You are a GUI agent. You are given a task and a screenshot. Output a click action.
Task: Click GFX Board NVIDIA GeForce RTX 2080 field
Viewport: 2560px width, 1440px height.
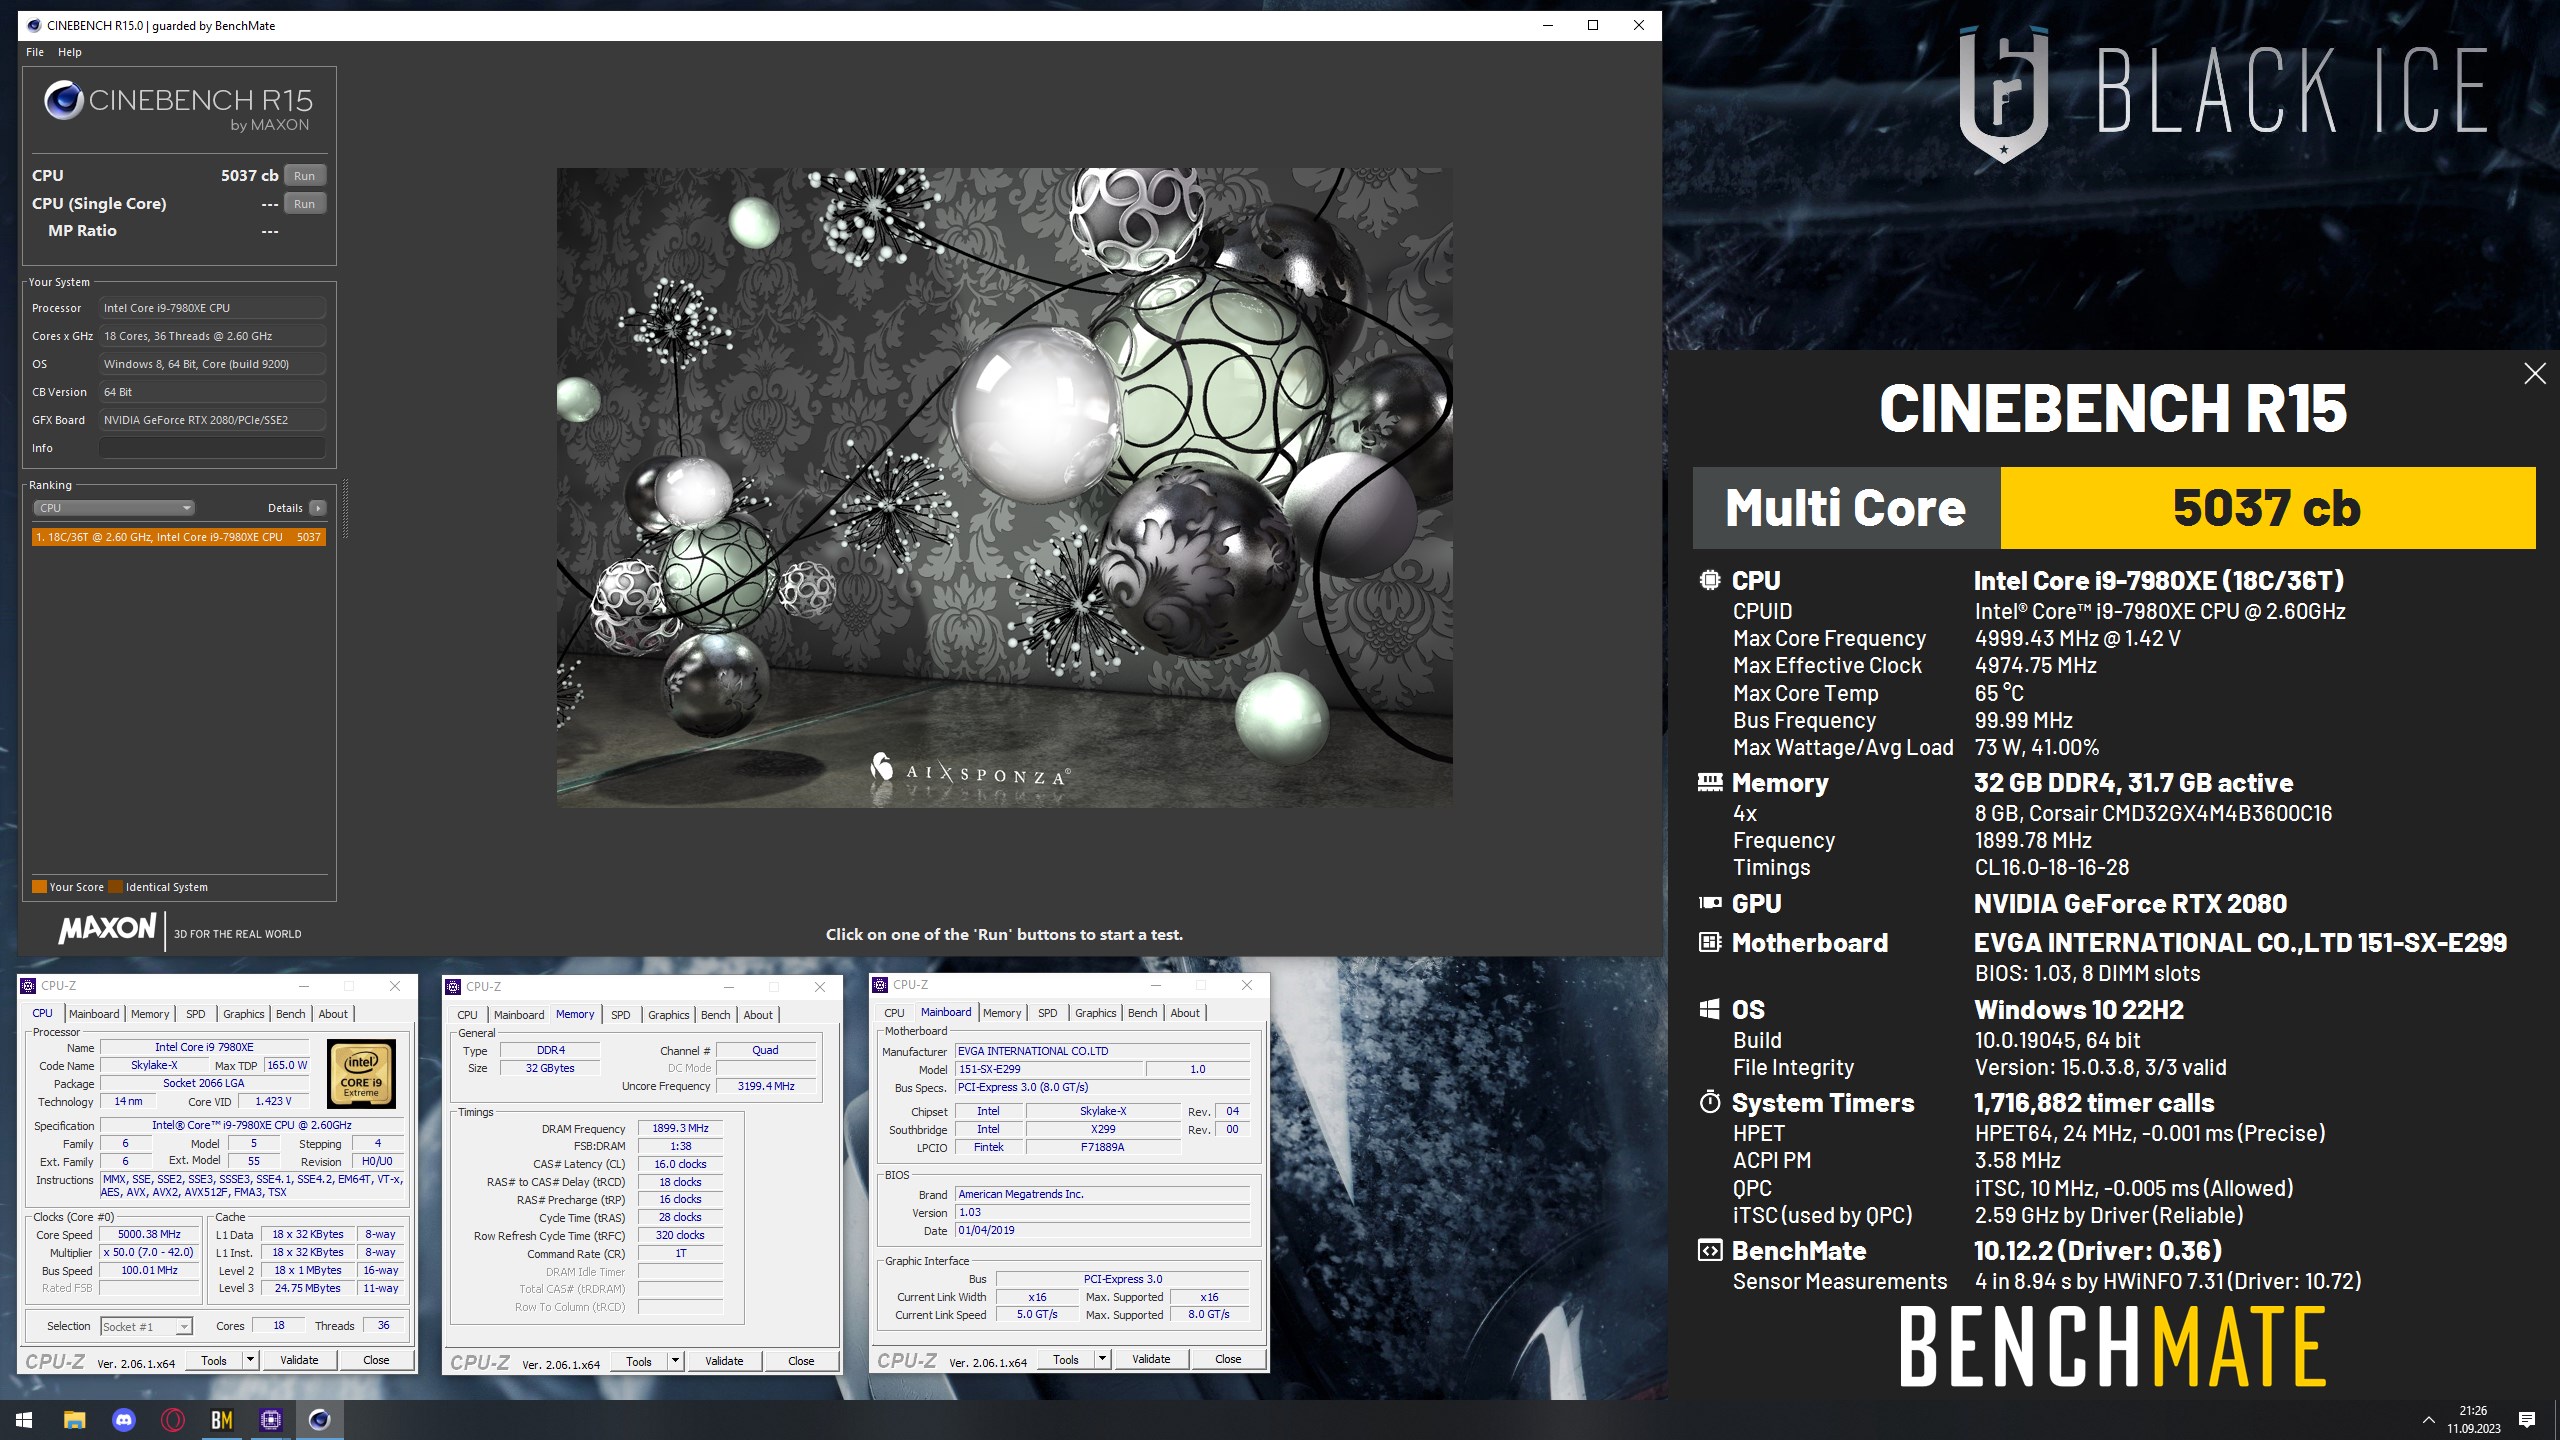click(x=212, y=420)
